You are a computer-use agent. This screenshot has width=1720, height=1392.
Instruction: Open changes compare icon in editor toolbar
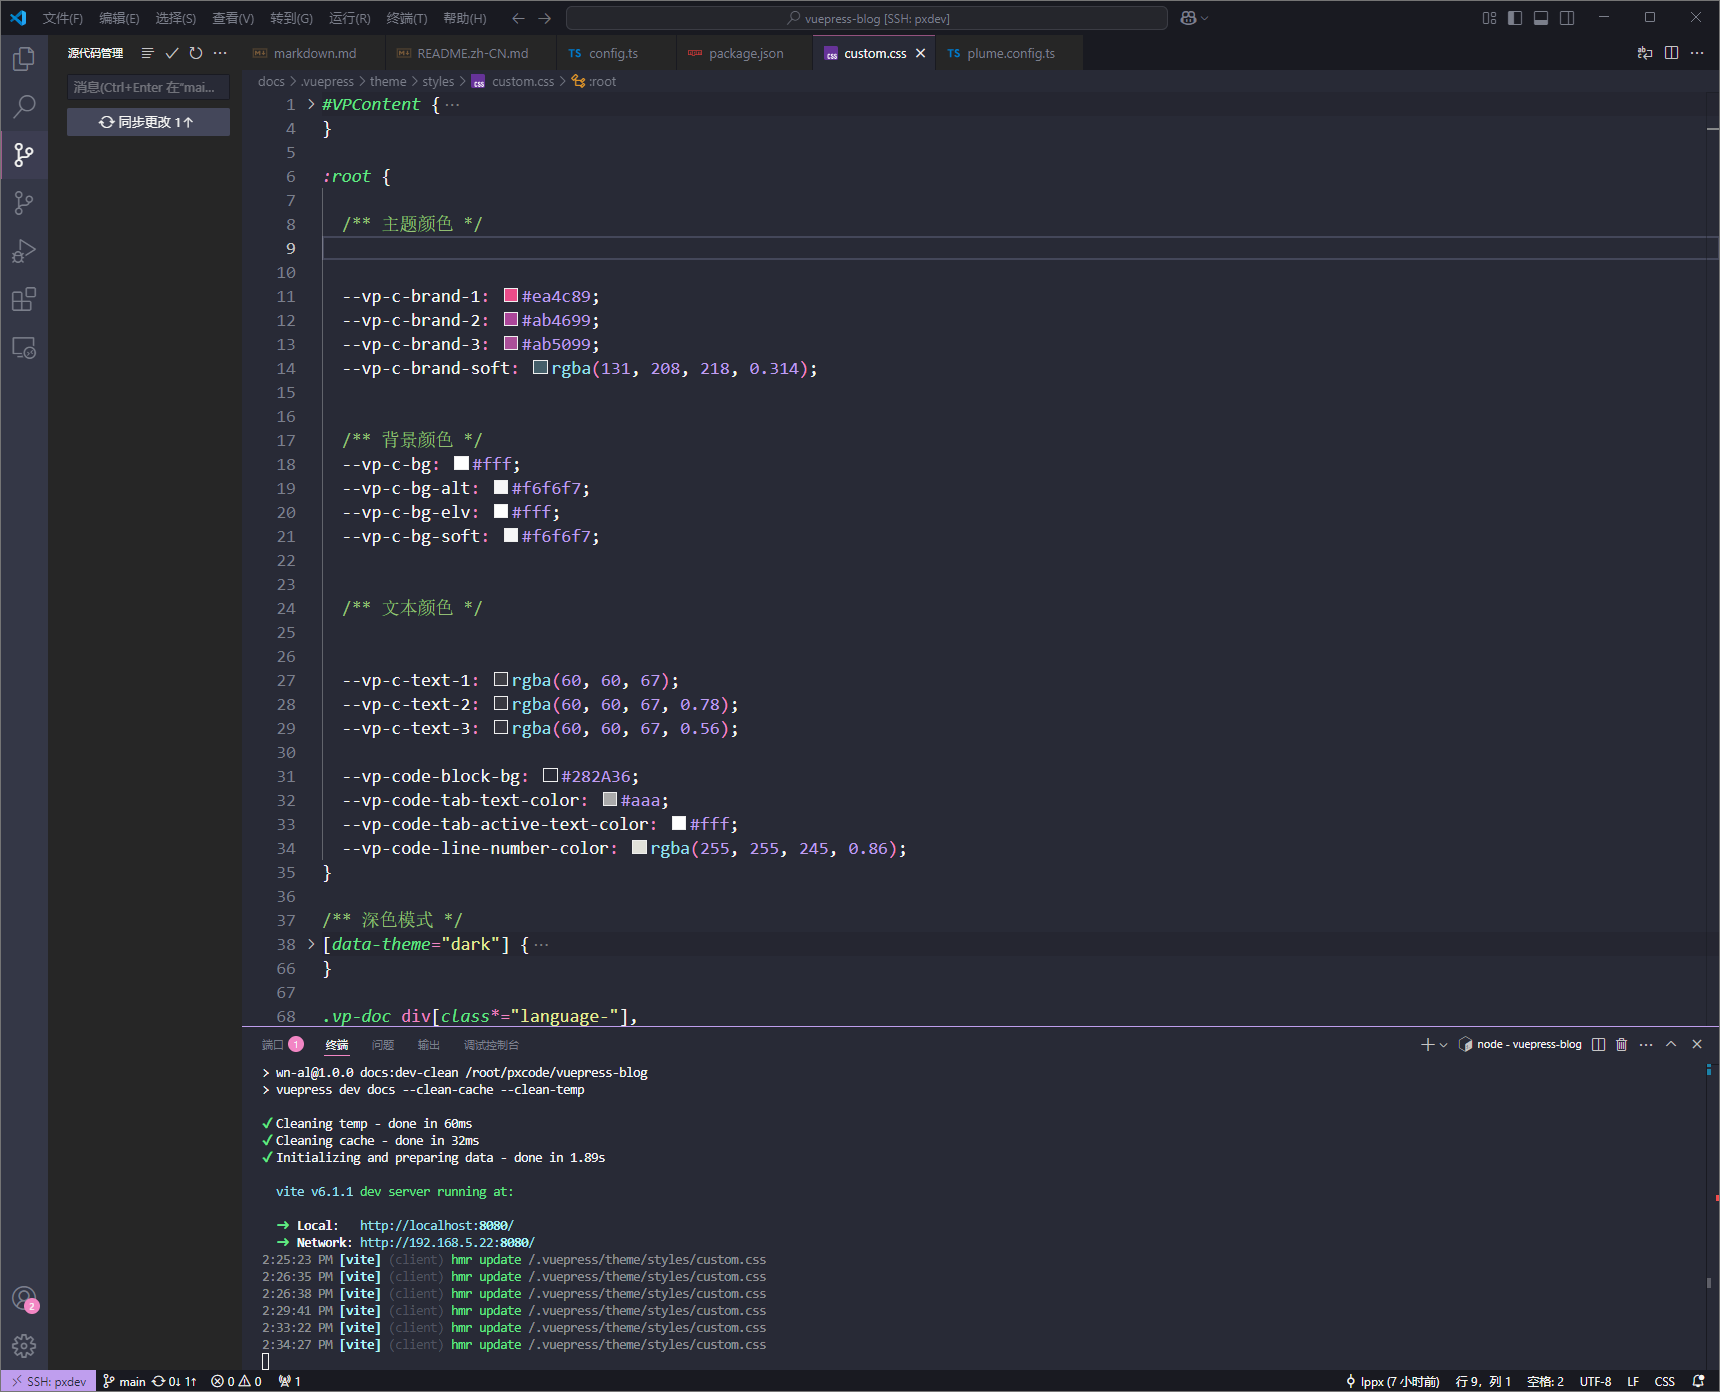[1645, 53]
